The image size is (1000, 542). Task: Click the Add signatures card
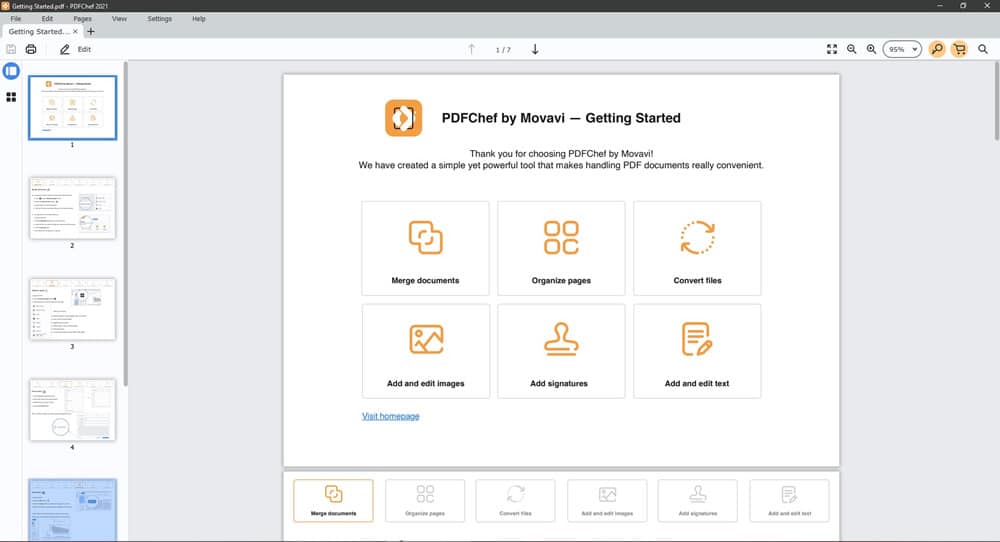click(x=561, y=351)
